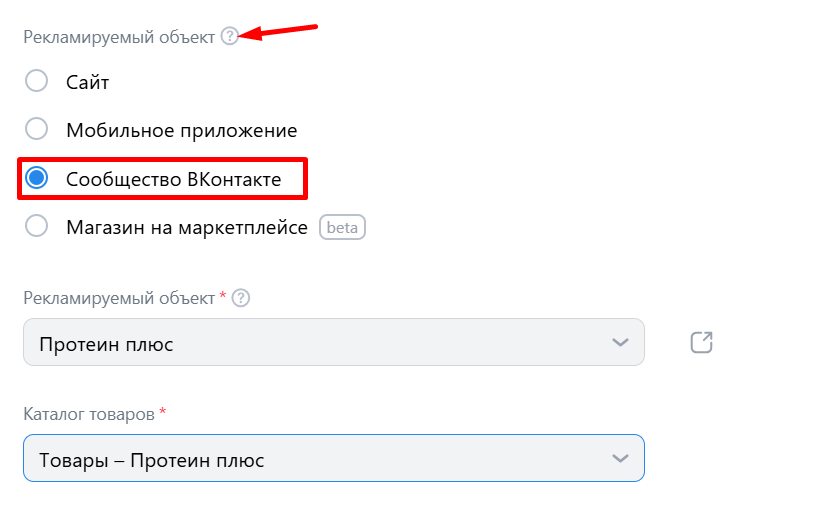The width and height of the screenshot is (837, 508).
Task: Click the Сообщество ВКонтакте label text
Action: coord(173,179)
